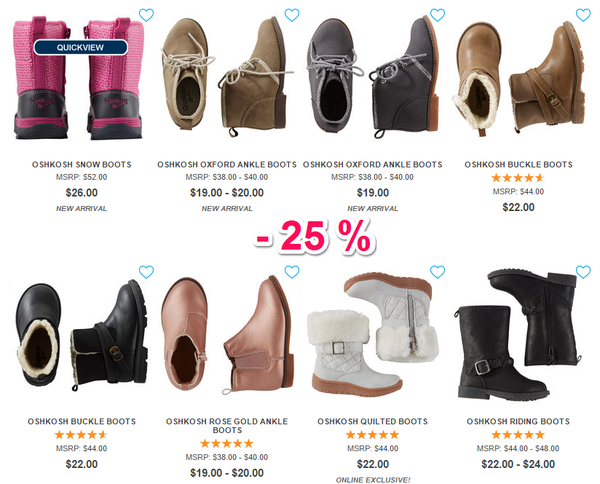Open OshKosh Rose Gold Ankle Boots link
600x484 pixels.
(x=227, y=425)
